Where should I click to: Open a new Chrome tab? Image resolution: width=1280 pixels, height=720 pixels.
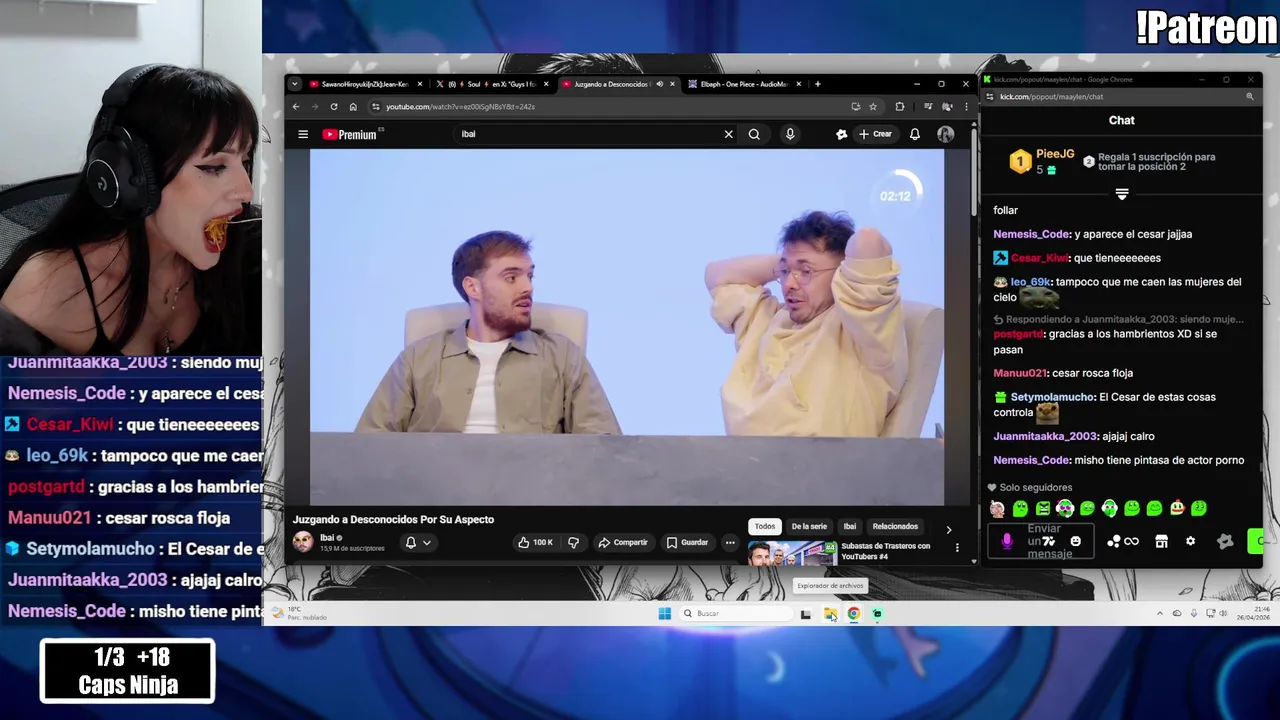(817, 84)
